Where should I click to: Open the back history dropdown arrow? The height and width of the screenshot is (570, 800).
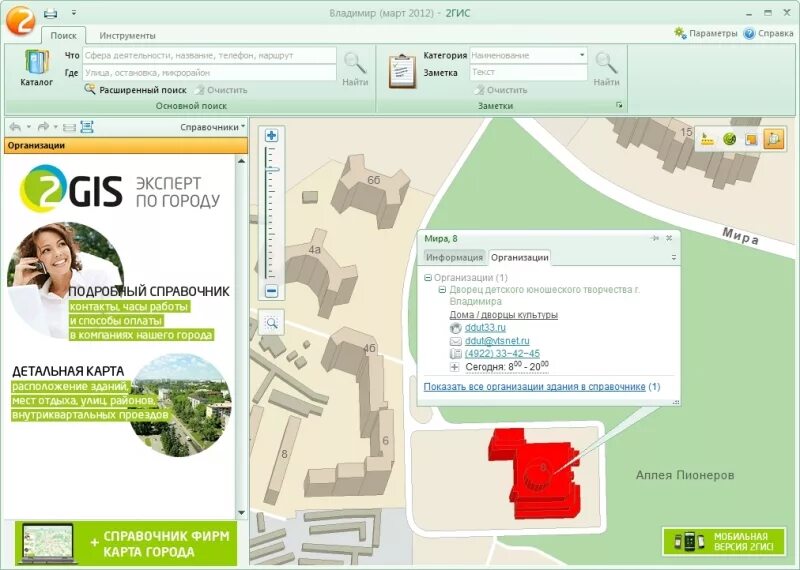click(29, 127)
